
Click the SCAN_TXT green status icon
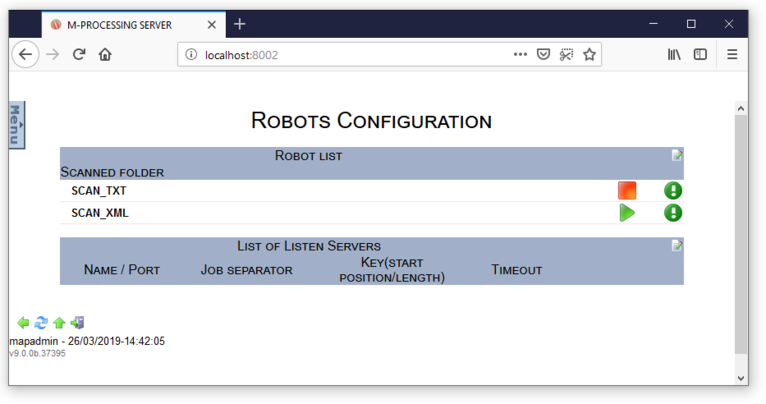[x=673, y=190]
